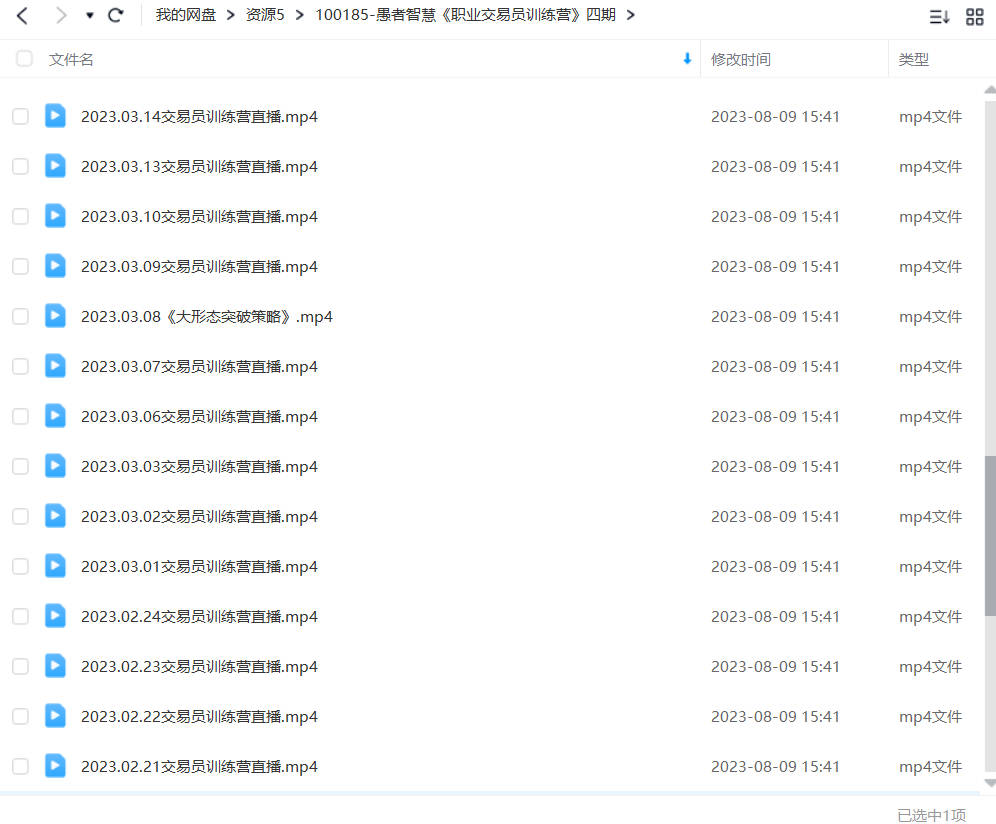Click video icon of 2023.02.22 file
The image size is (996, 824).
55,715
